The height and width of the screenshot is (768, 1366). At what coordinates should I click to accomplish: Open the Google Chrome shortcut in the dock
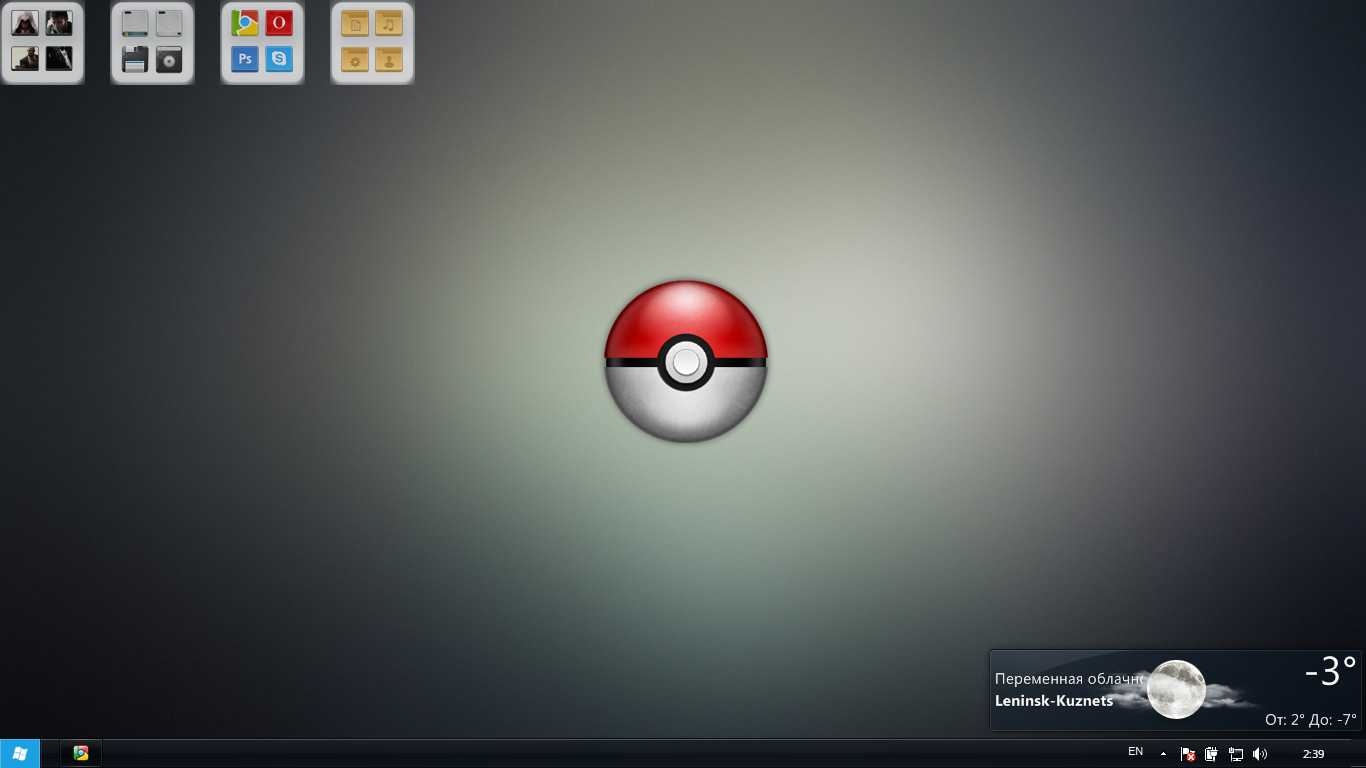pyautogui.click(x=245, y=23)
